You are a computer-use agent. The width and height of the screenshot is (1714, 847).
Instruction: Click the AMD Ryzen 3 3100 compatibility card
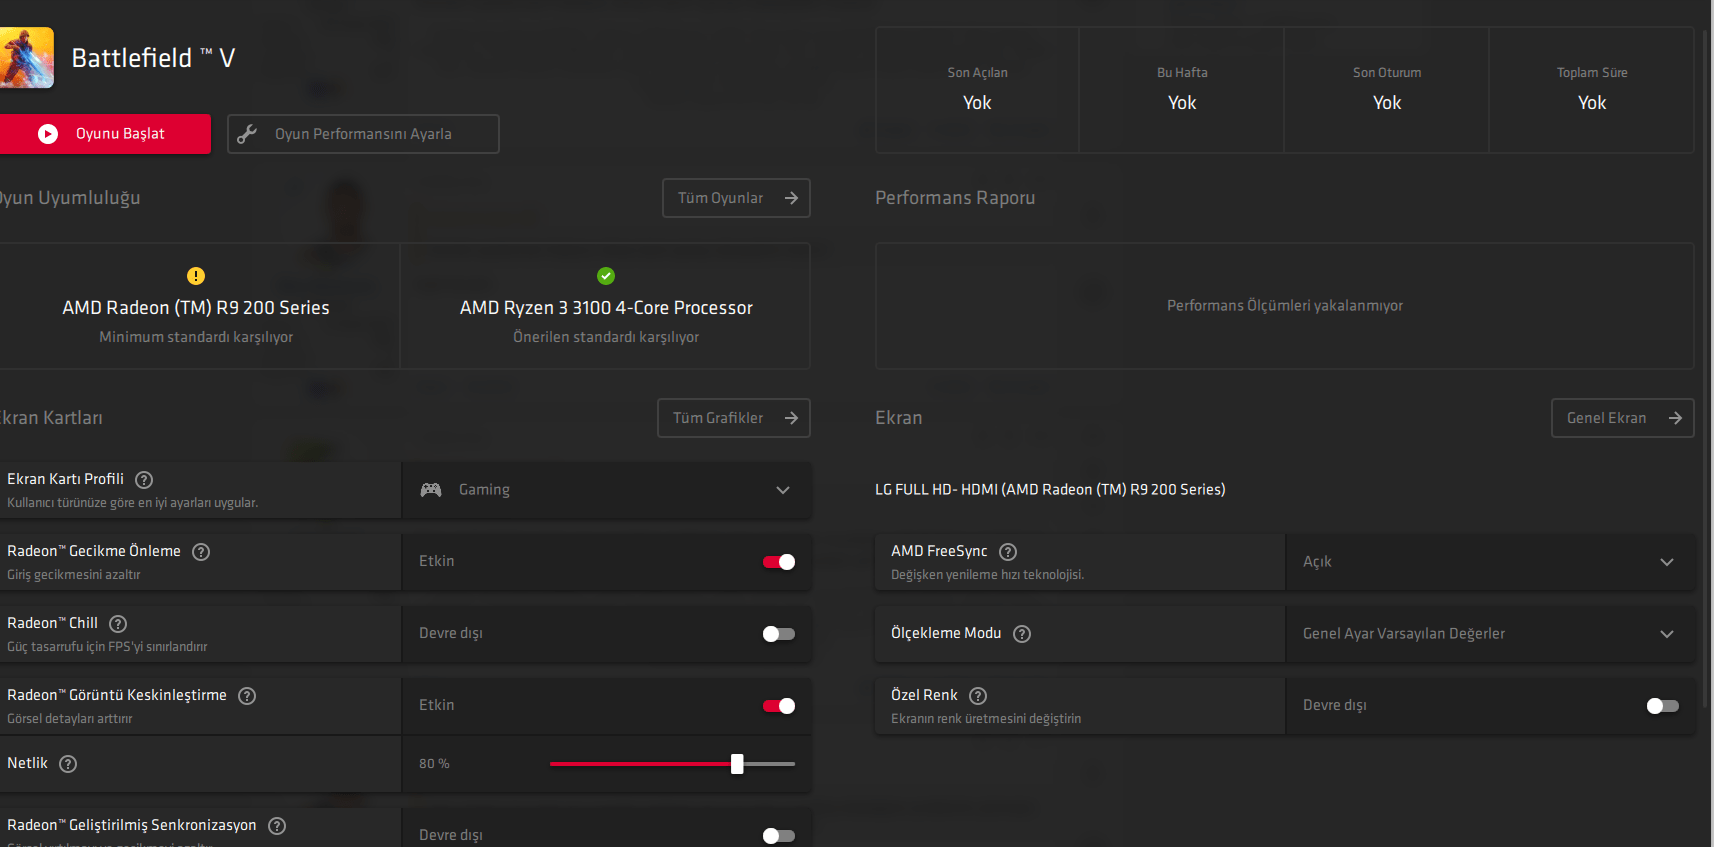606,306
